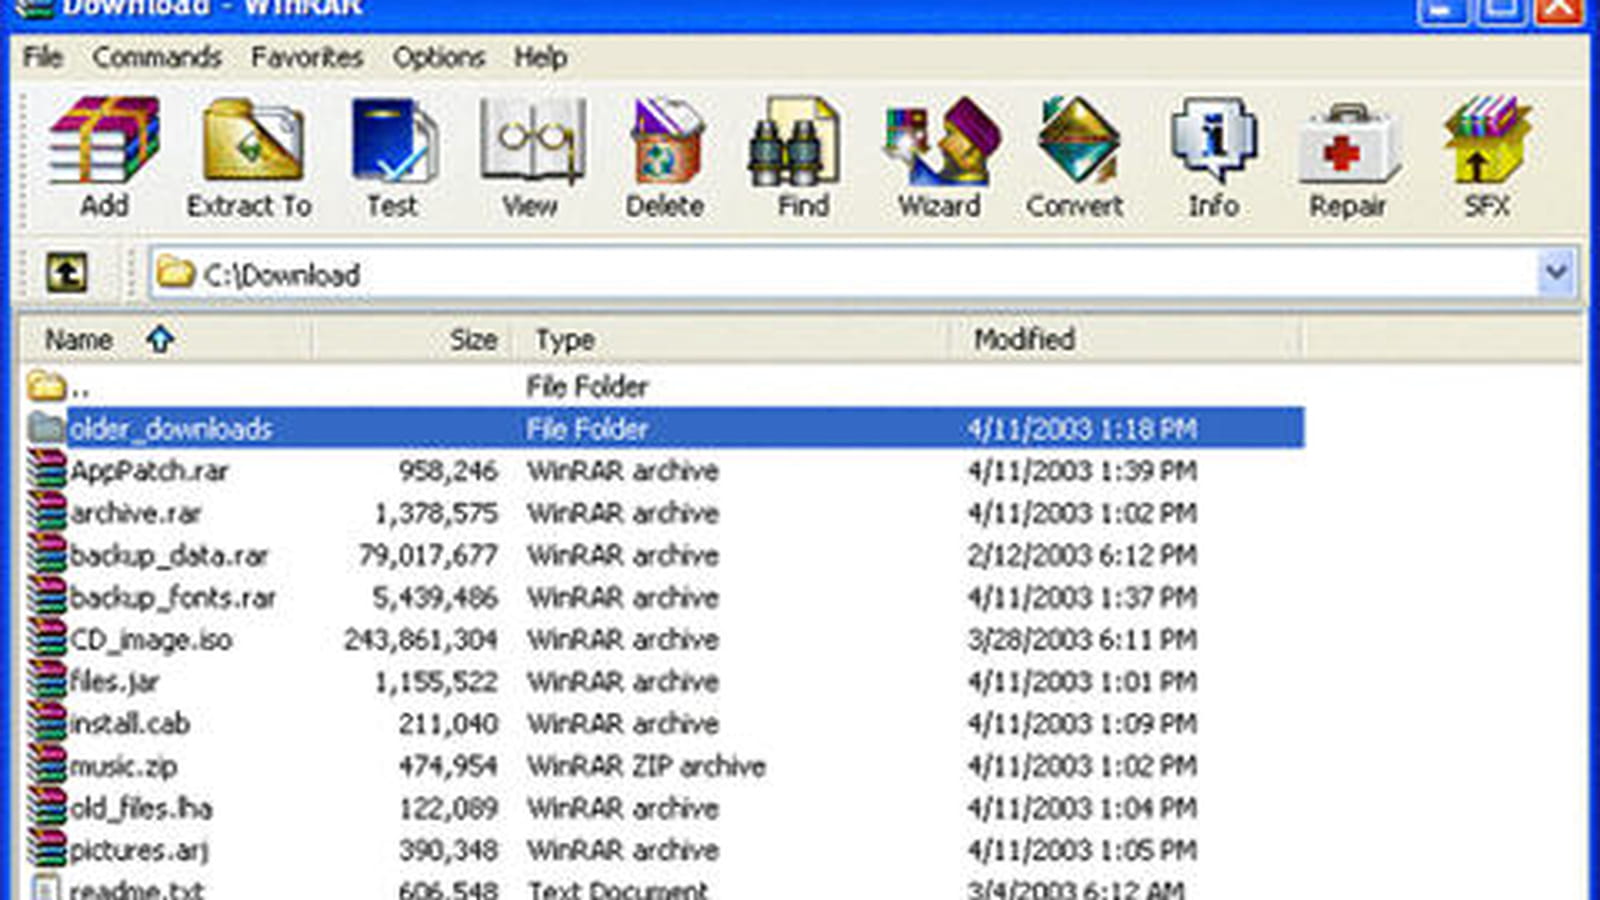Select the old_files.lha file name
This screenshot has height=900, width=1600.
(141, 808)
